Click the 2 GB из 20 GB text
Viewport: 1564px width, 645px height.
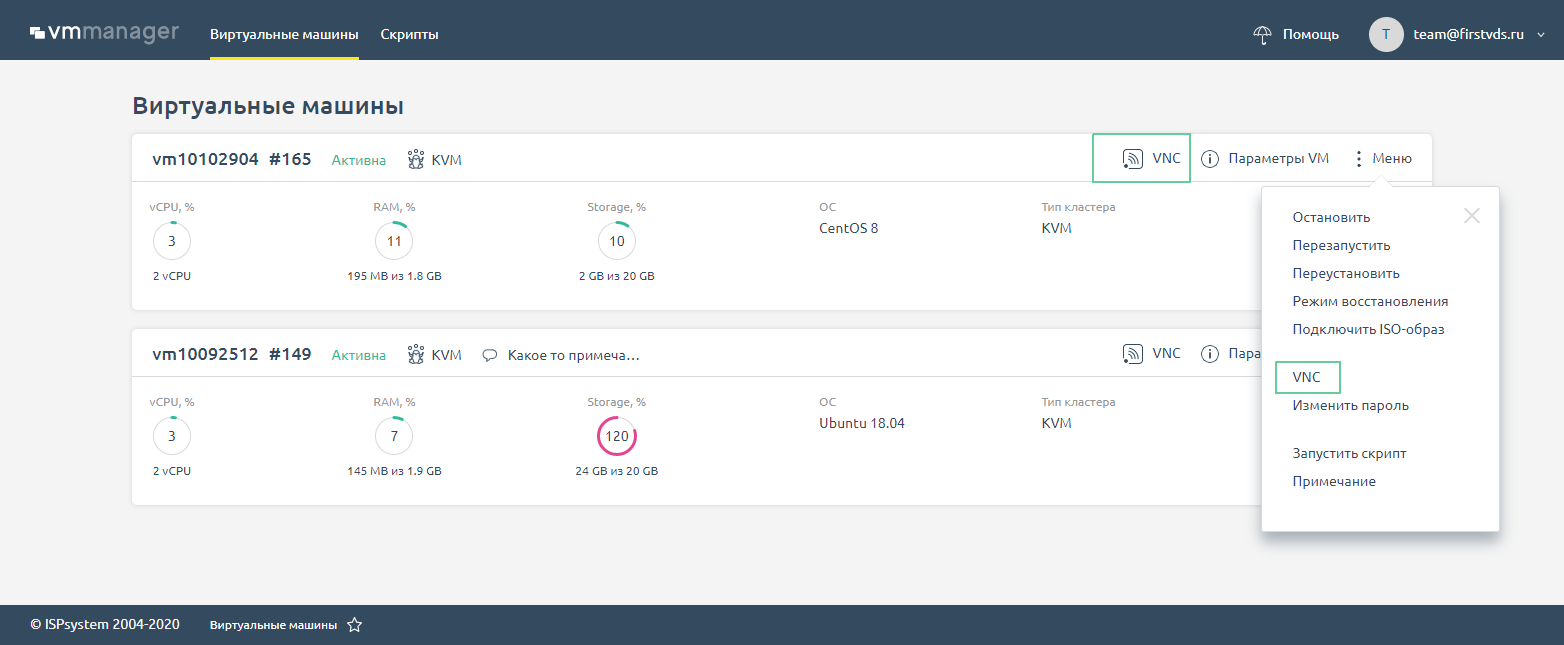617,276
